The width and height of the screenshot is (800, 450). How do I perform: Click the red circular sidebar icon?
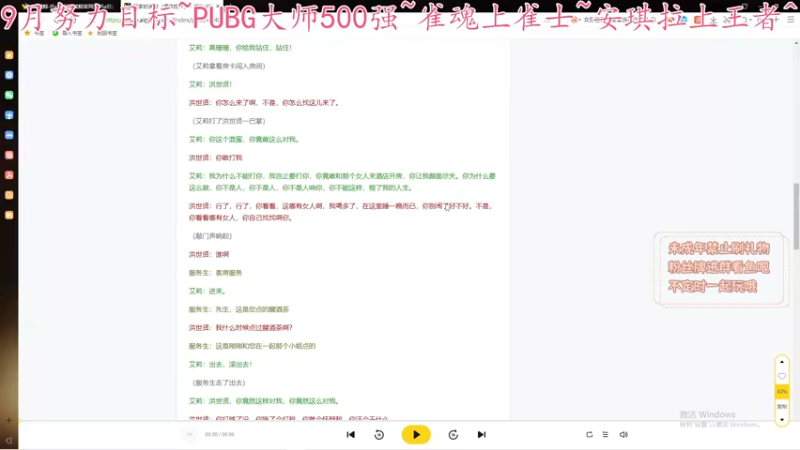[9, 155]
